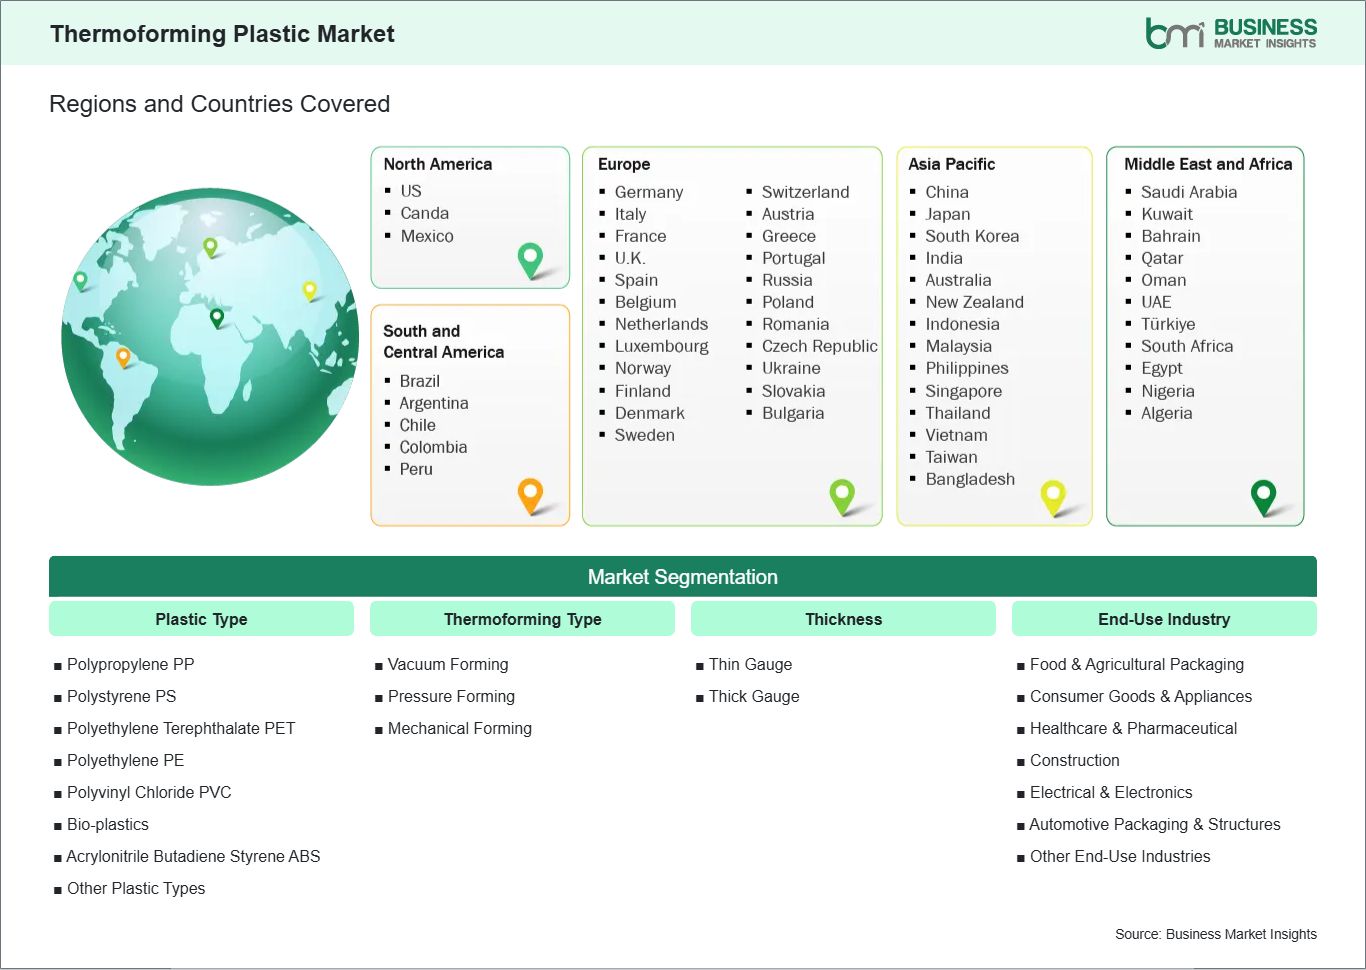Click the Asia Pacific heading

pyautogui.click(x=952, y=164)
